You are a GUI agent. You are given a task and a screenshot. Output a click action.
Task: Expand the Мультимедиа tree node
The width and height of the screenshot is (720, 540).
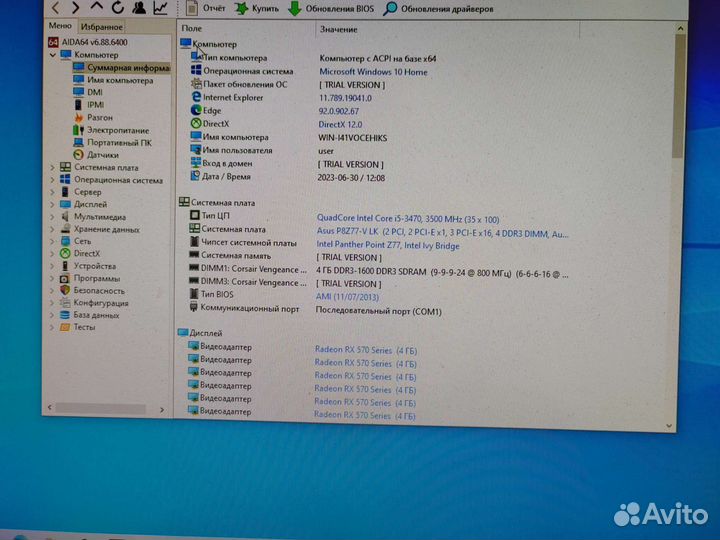coord(52,217)
